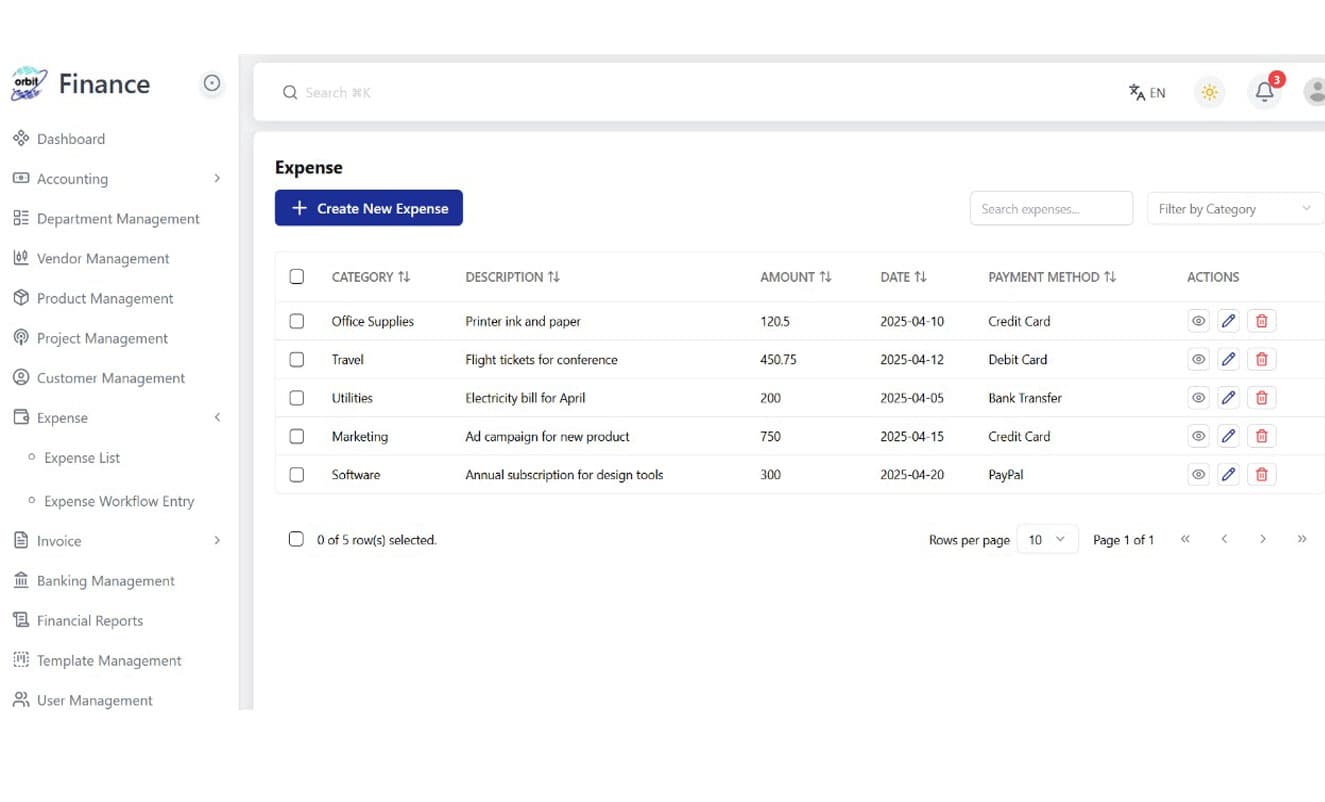Delete the Travel expense row
1325x802 pixels.
click(1262, 359)
